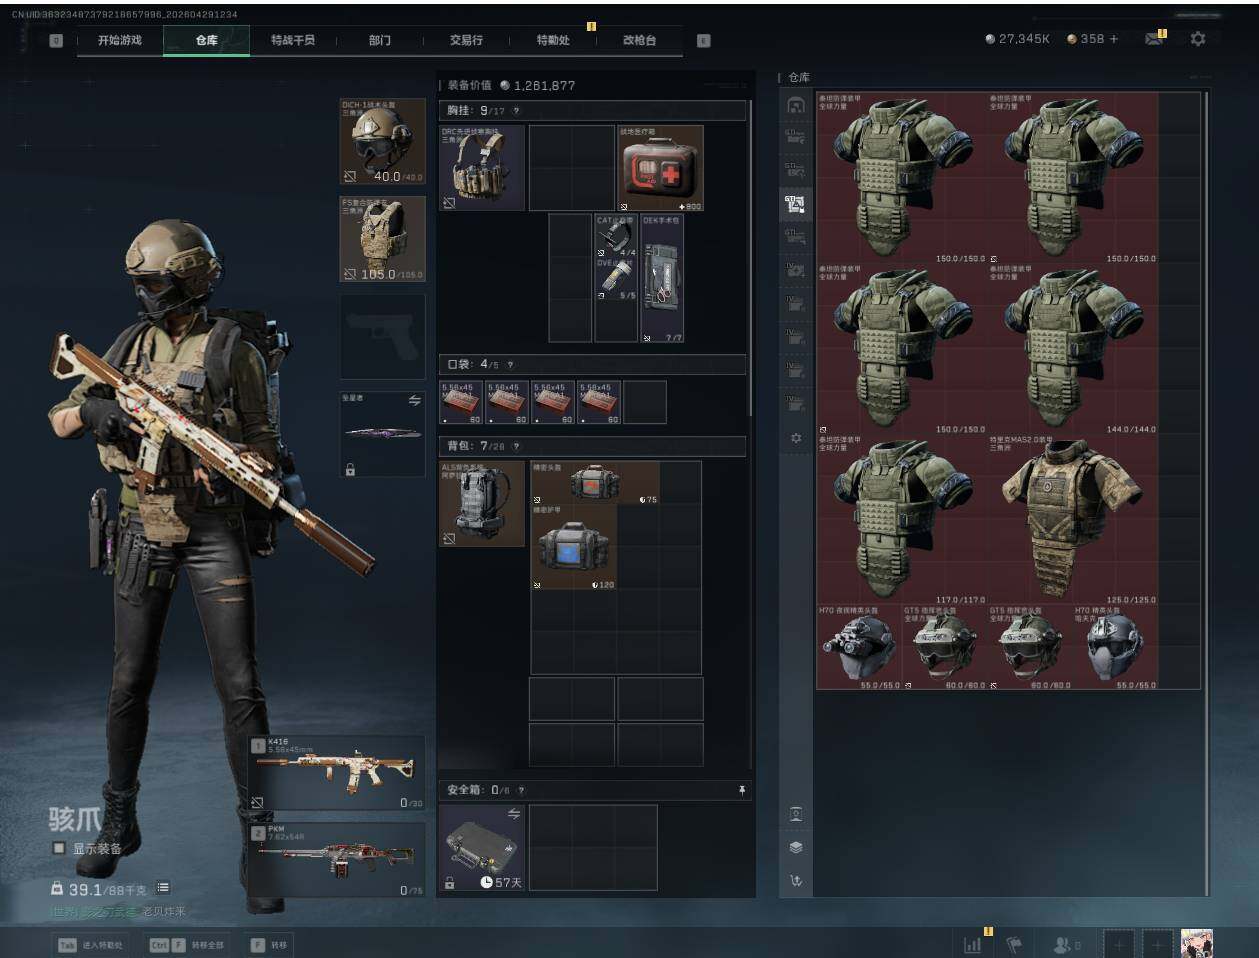The width and height of the screenshot is (1259, 958).
Task: Select the ALS backpack item
Action: [x=482, y=503]
